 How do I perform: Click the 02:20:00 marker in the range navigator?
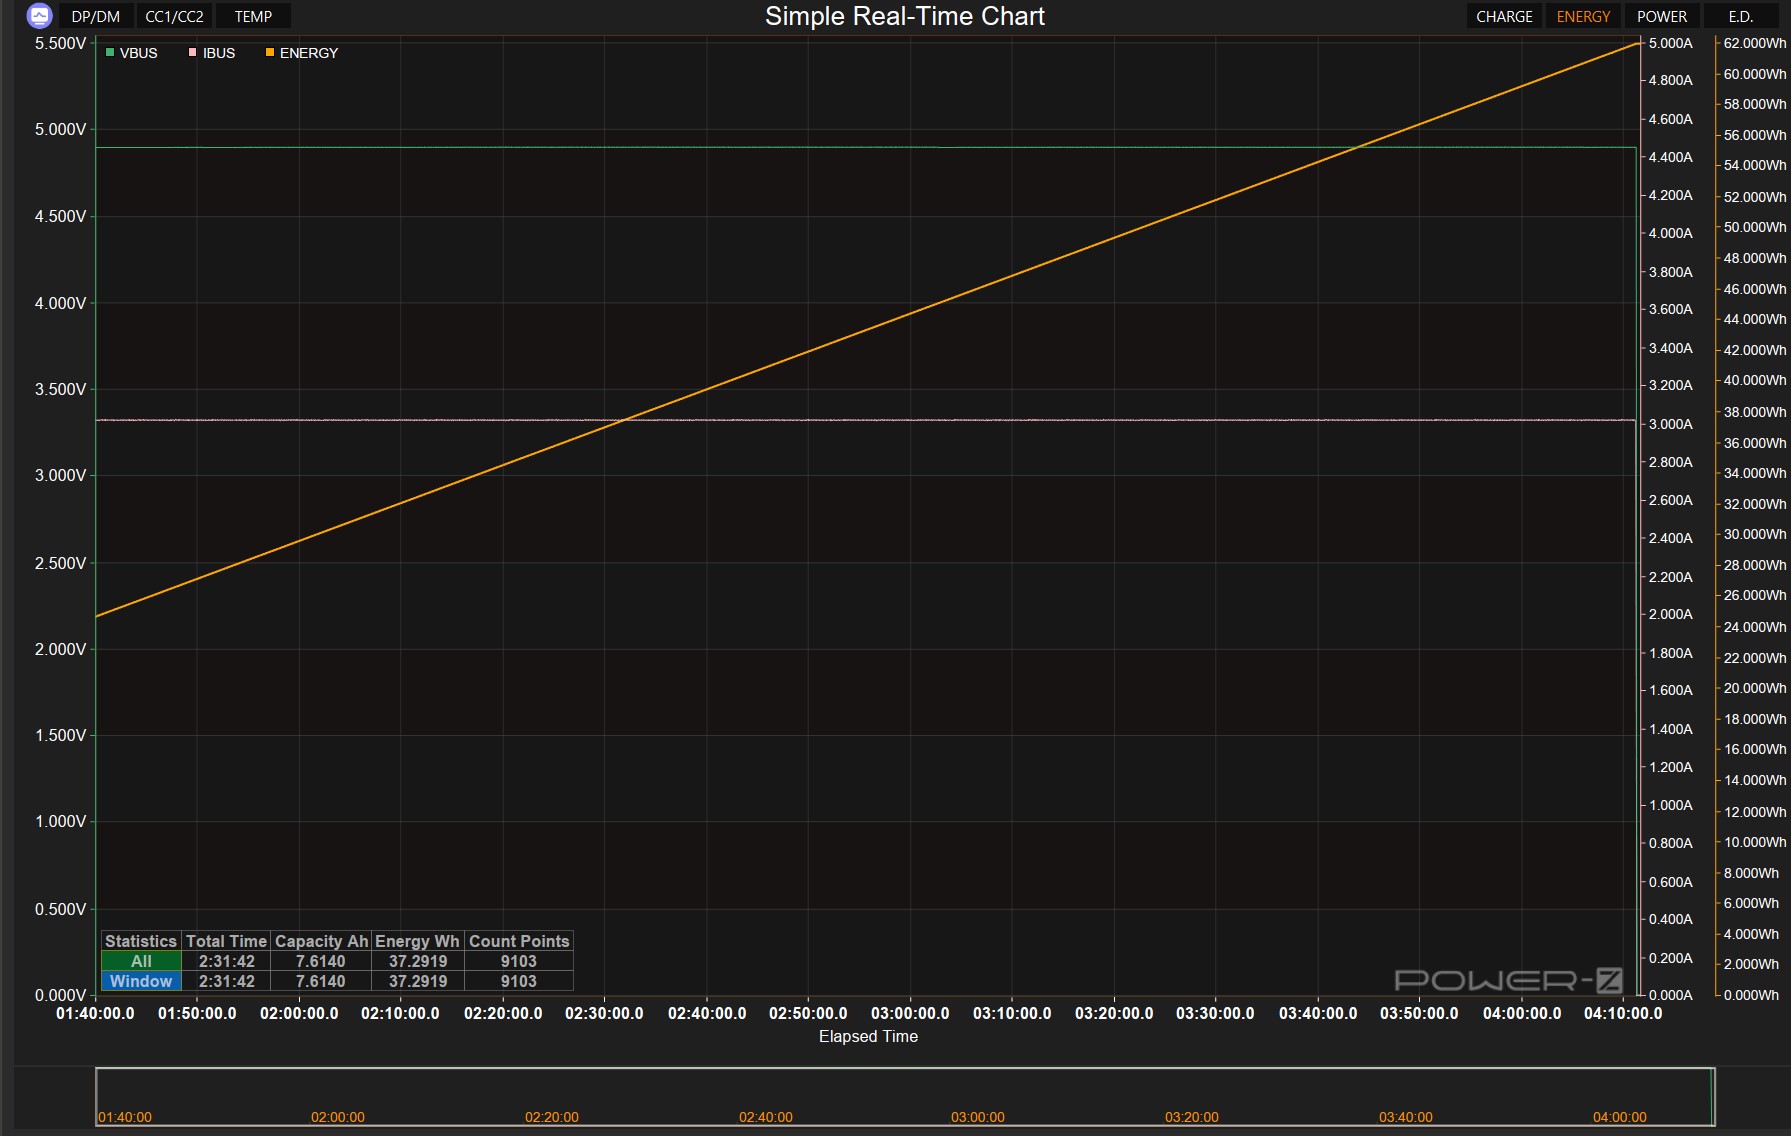point(552,1117)
